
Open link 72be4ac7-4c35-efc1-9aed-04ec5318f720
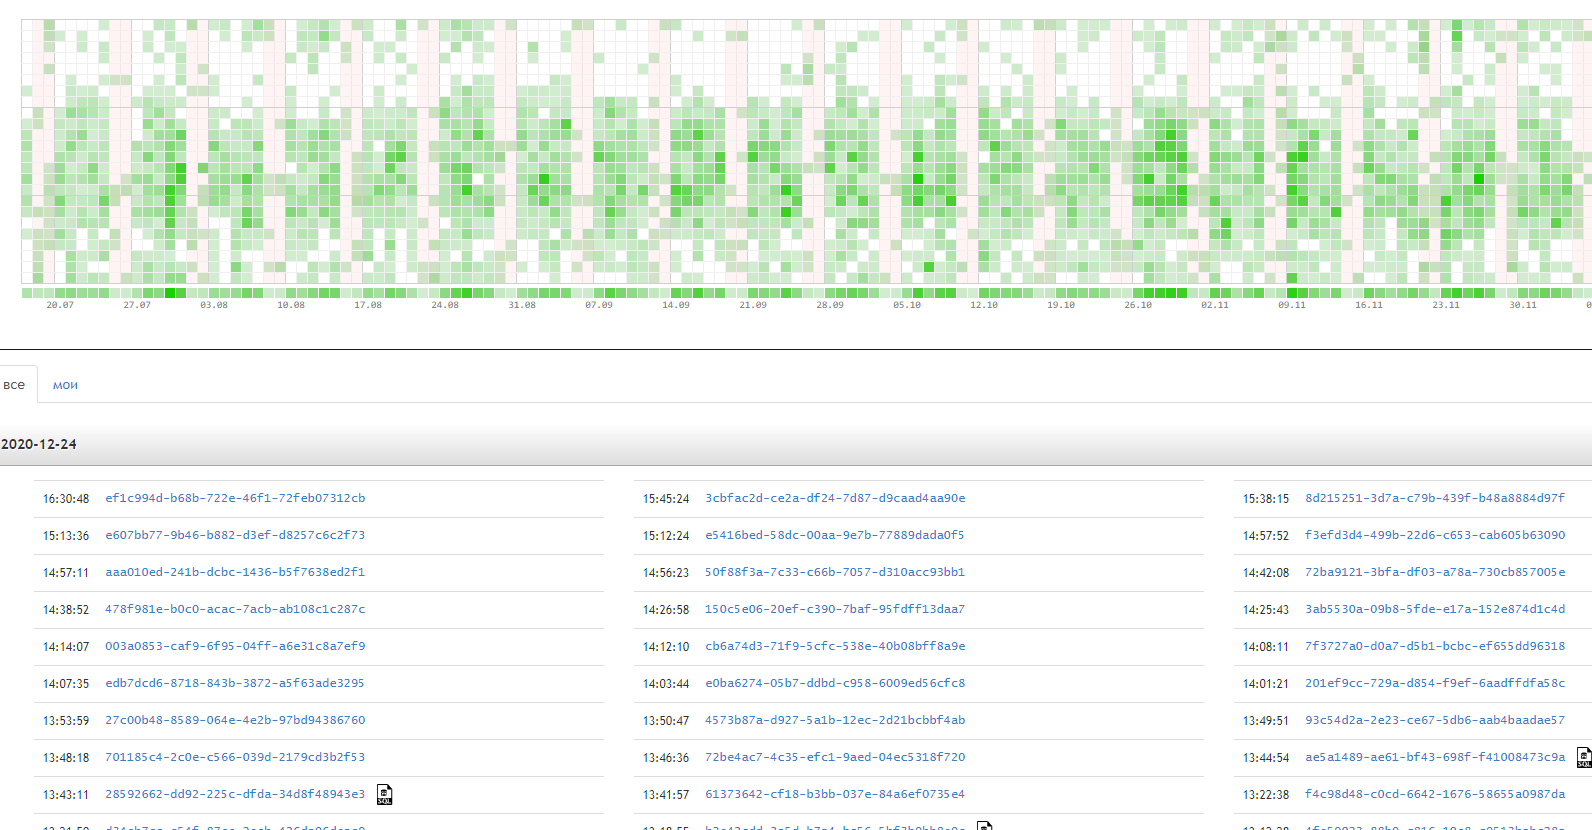(835, 757)
